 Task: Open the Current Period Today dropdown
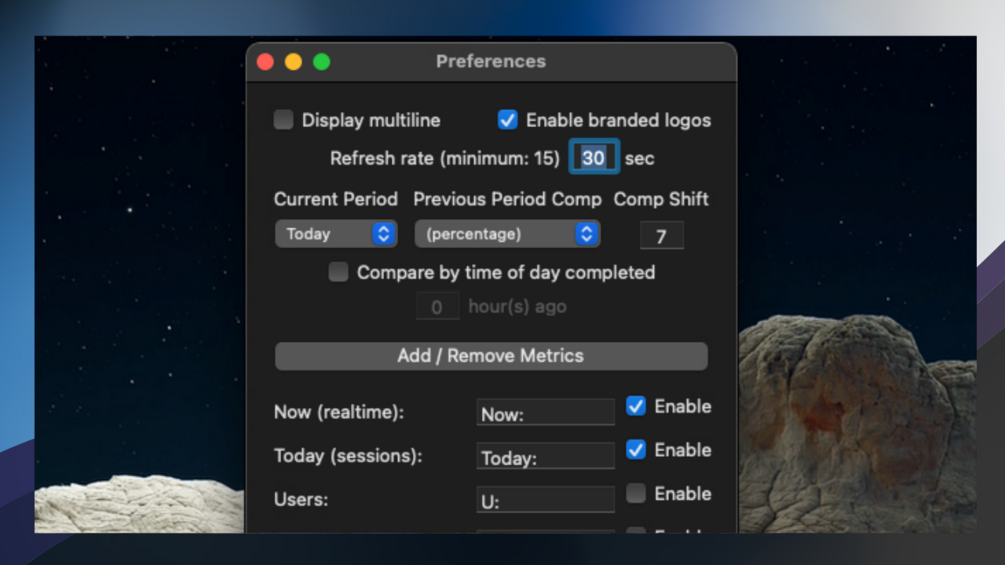(336, 234)
